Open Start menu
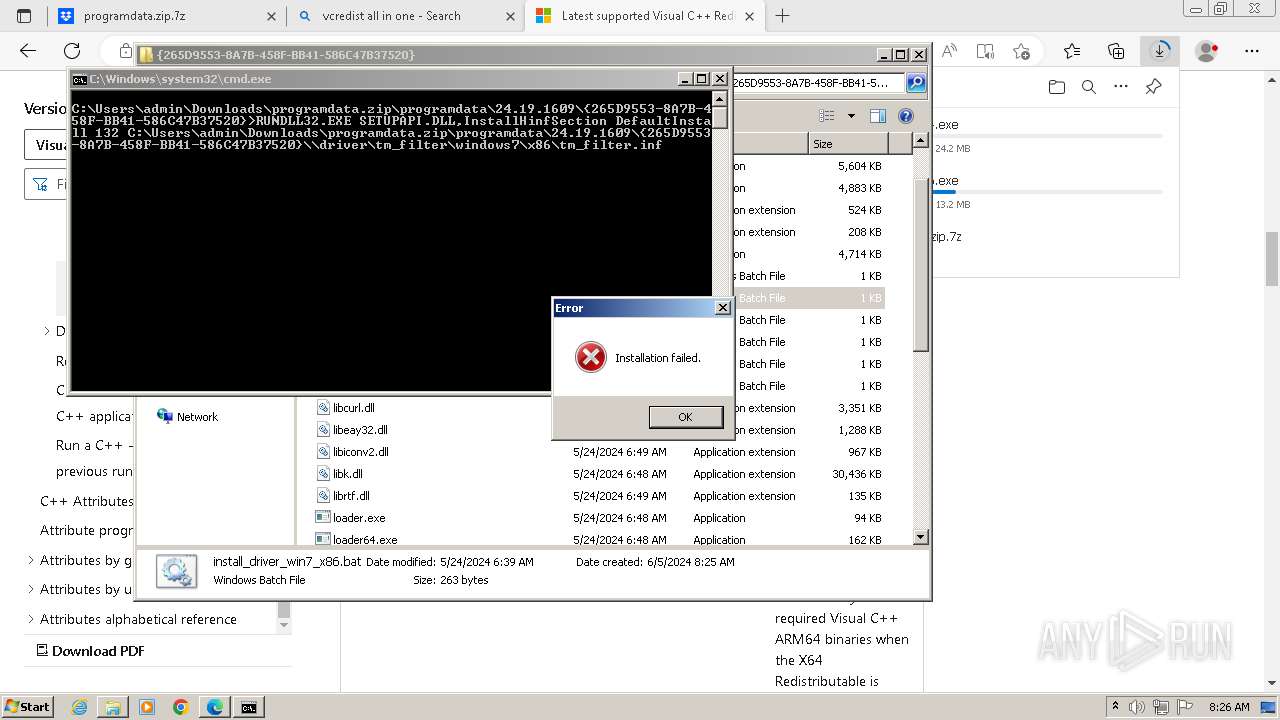Viewport: 1280px width, 720px height. 27,706
